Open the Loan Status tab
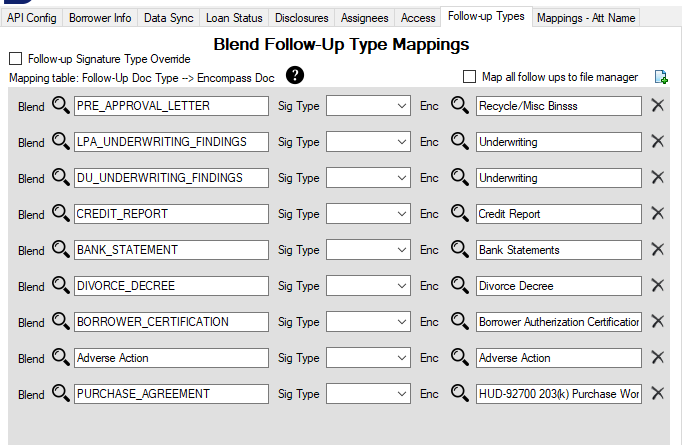Viewport: 682px width, 445px height. pos(234,18)
